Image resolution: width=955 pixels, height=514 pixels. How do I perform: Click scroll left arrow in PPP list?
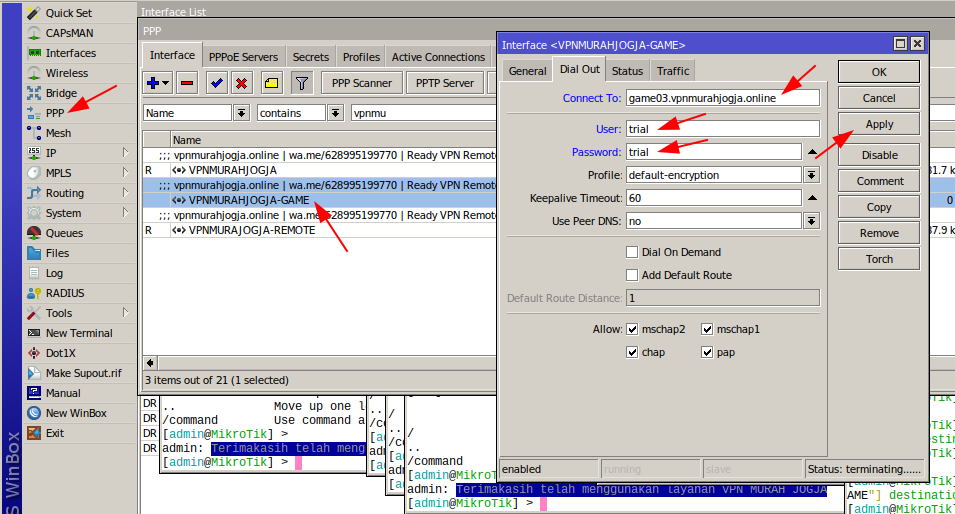point(150,363)
